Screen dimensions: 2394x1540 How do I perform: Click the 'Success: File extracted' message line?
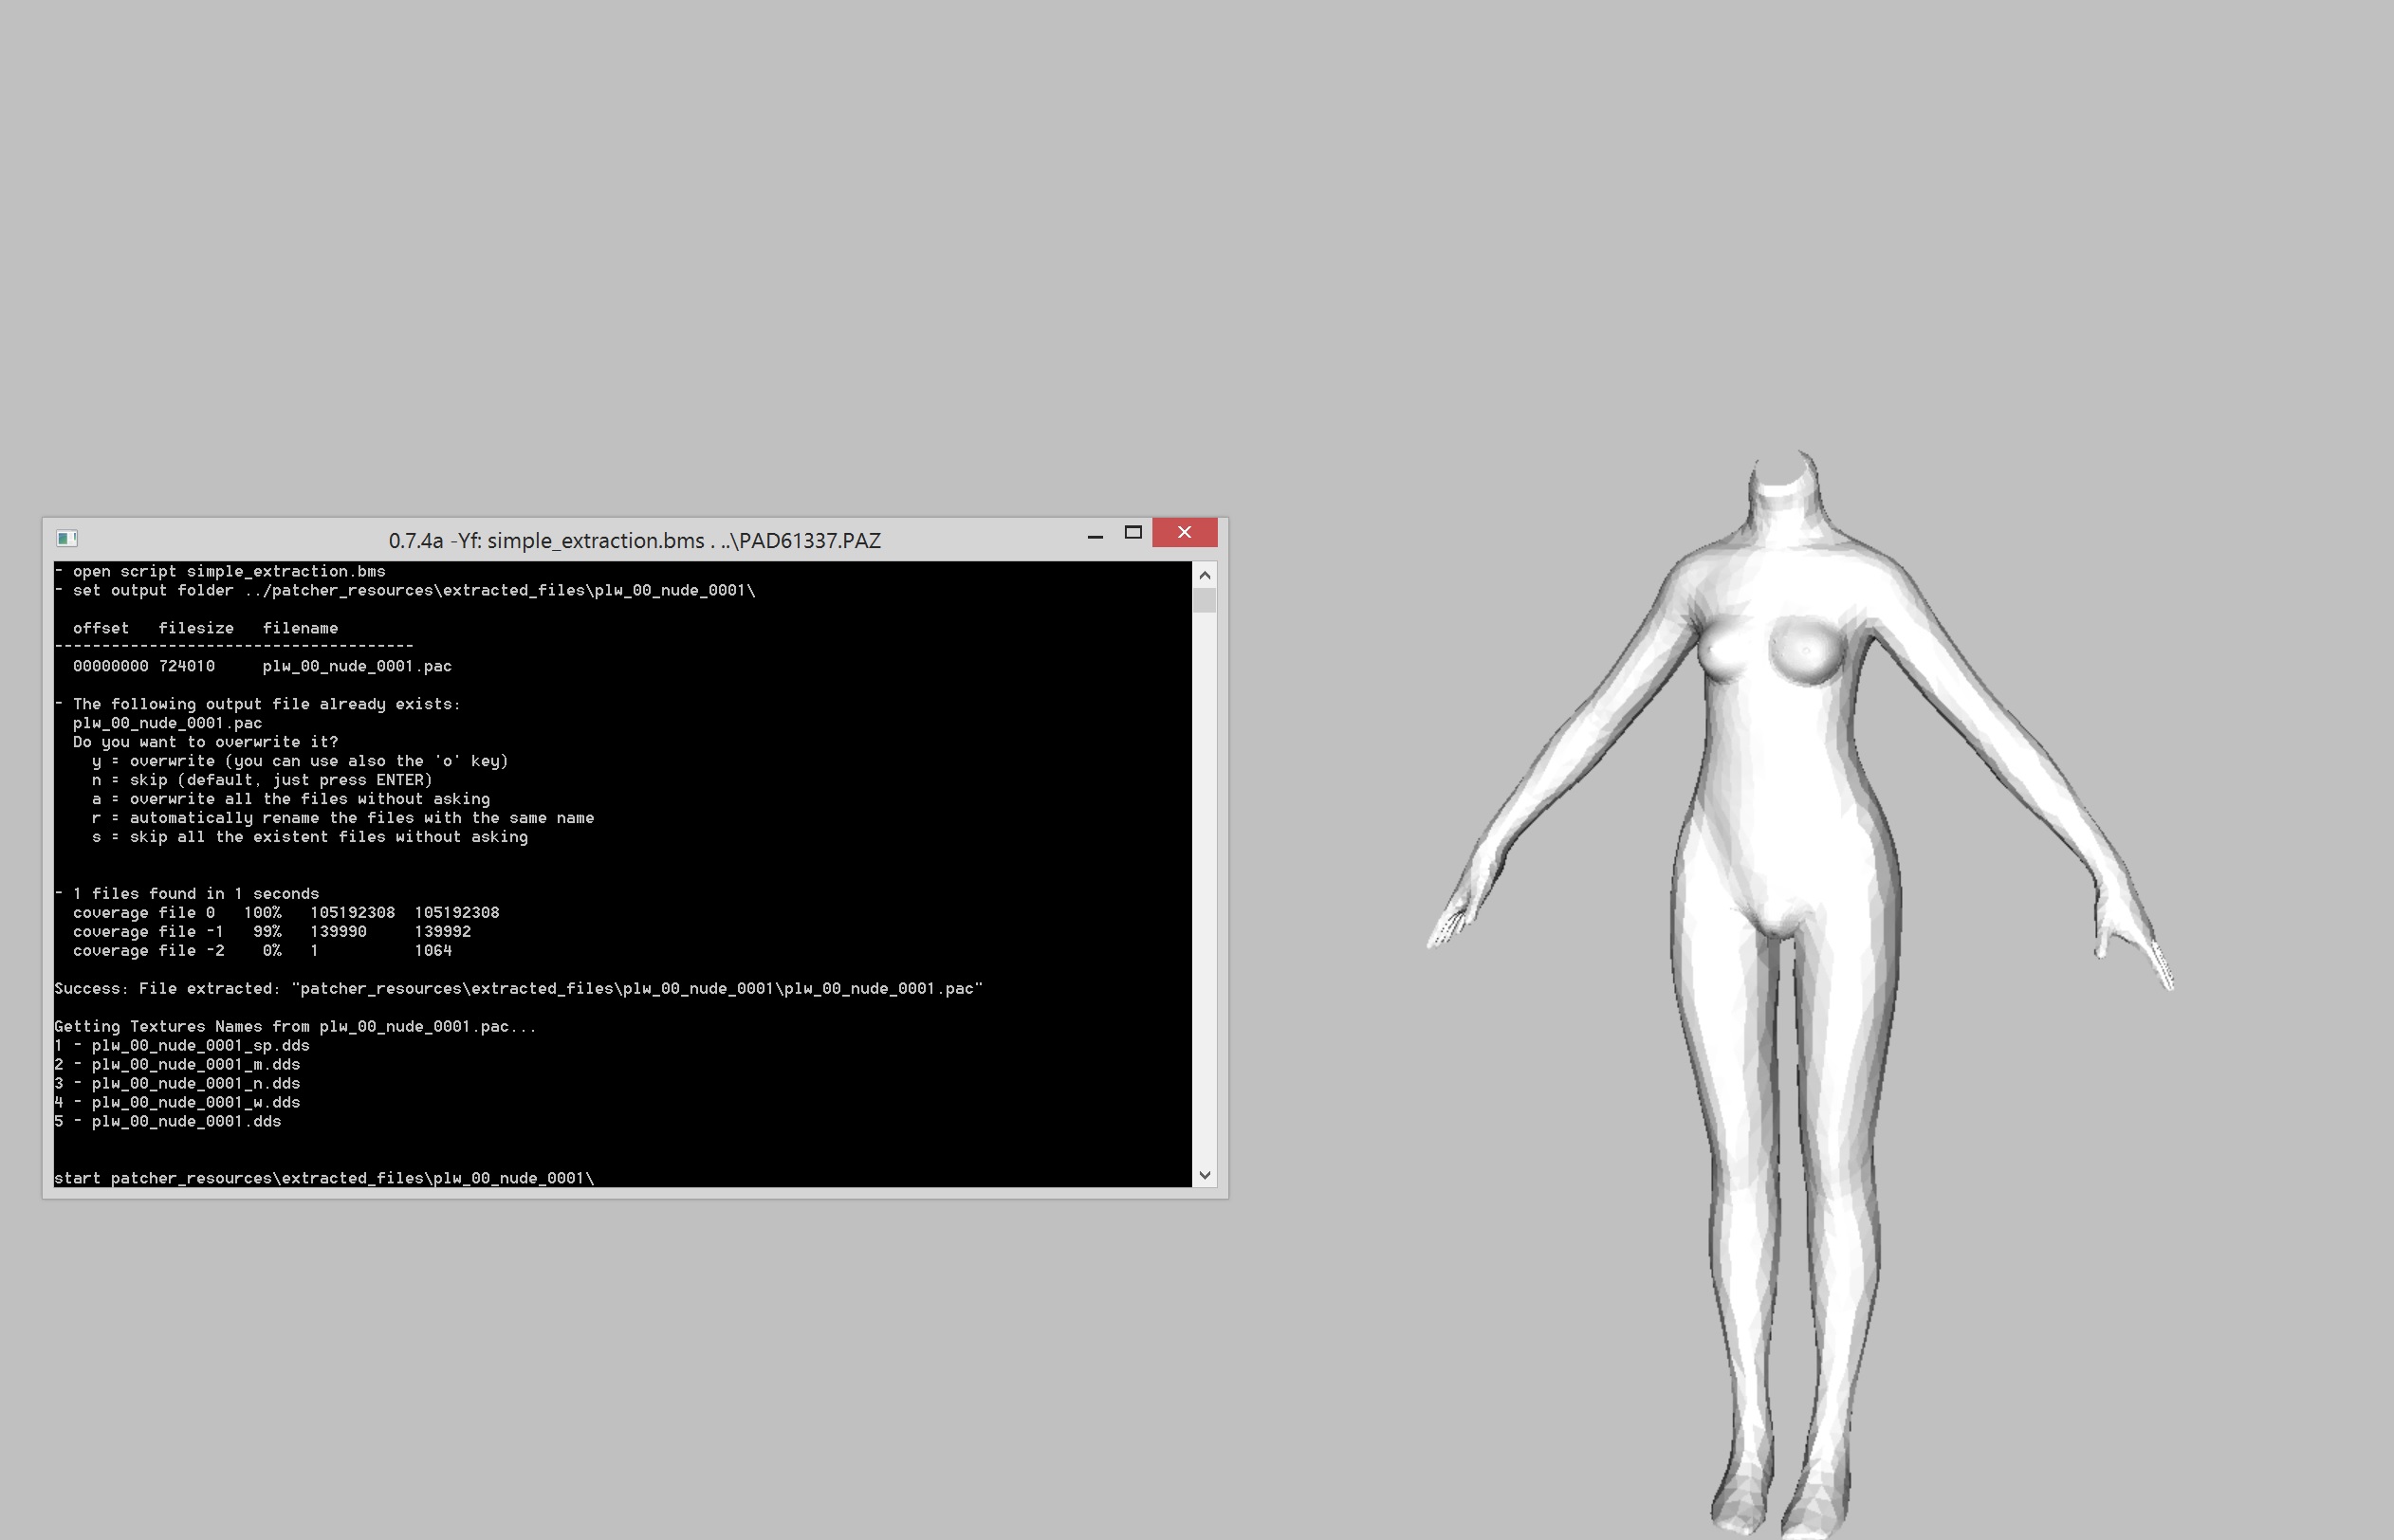point(518,988)
